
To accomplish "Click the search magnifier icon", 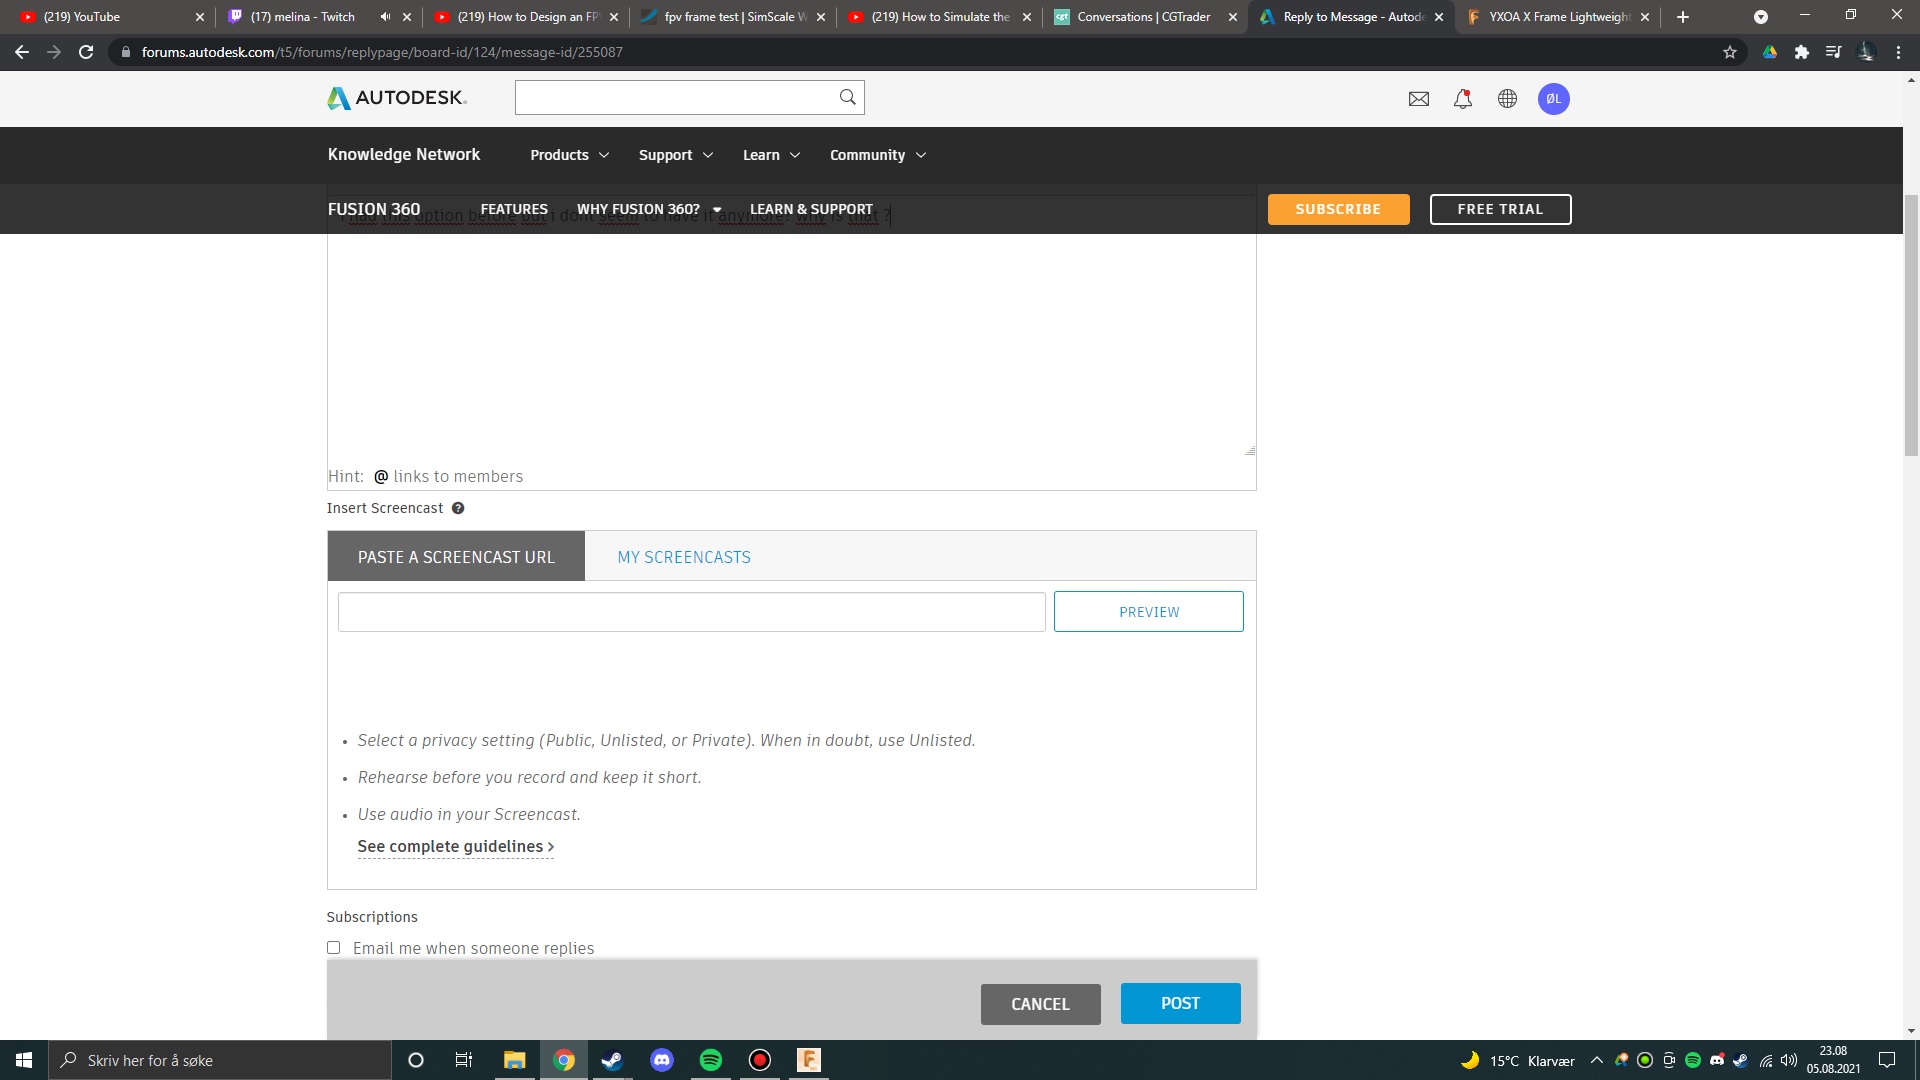I will [x=847, y=97].
